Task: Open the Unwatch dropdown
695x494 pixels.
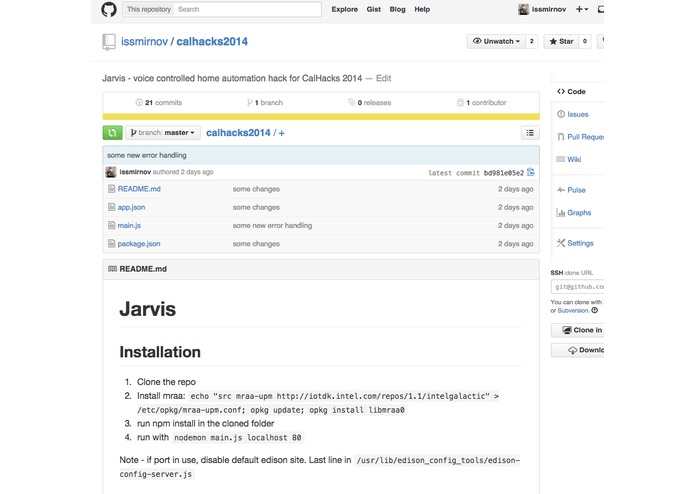Action: pyautogui.click(x=496, y=41)
